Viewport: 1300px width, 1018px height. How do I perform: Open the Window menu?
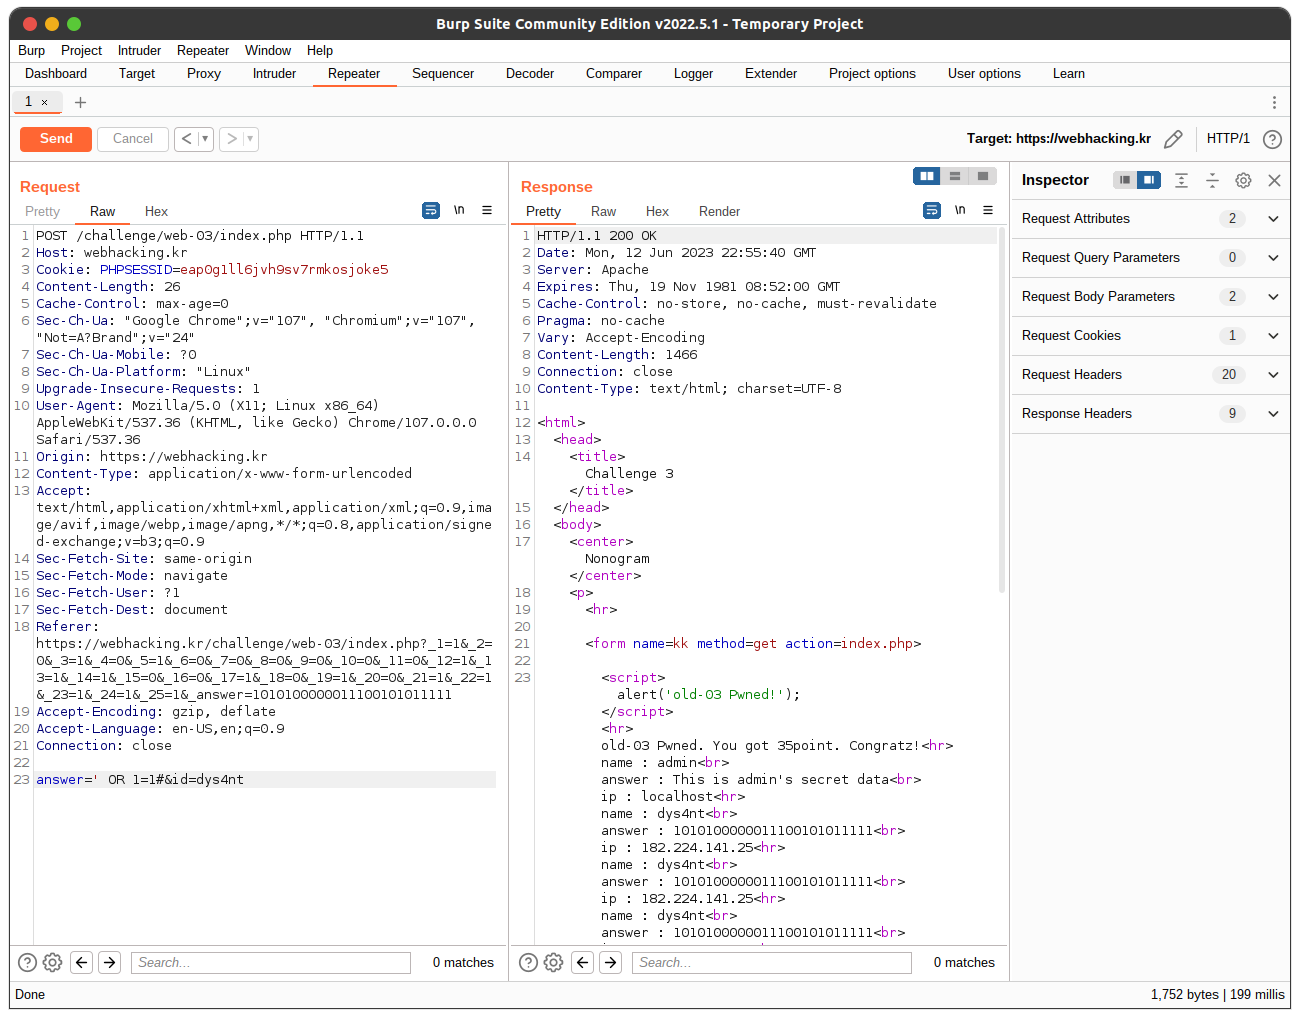(x=268, y=51)
